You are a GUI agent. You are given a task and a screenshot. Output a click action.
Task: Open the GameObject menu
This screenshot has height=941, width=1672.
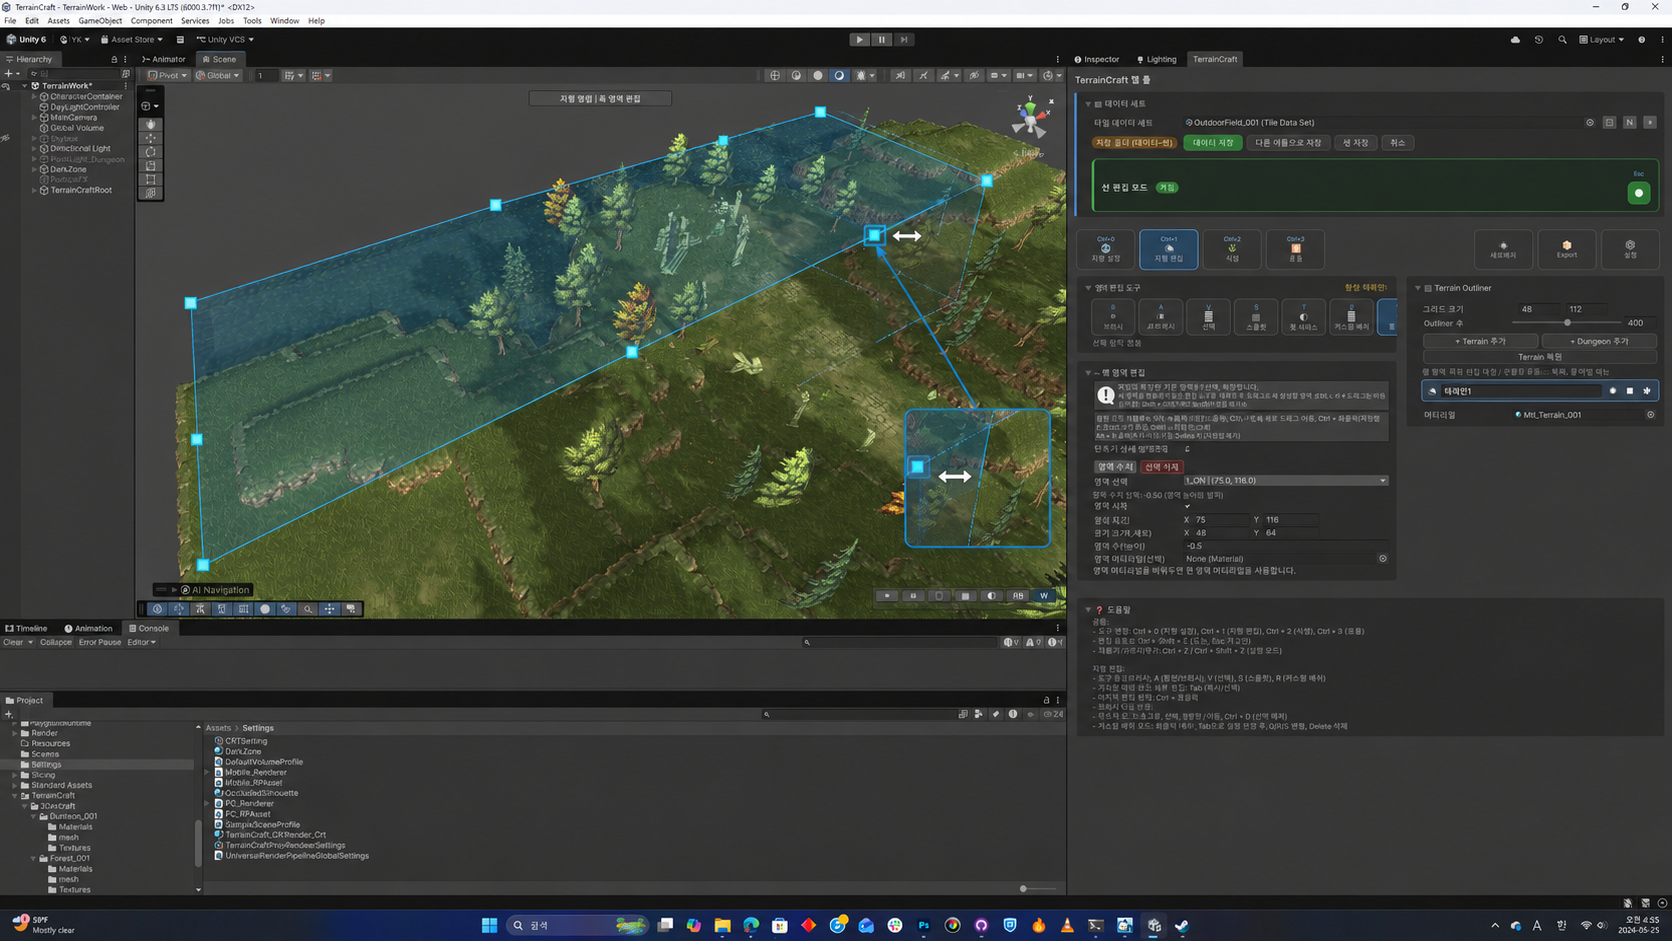click(100, 20)
